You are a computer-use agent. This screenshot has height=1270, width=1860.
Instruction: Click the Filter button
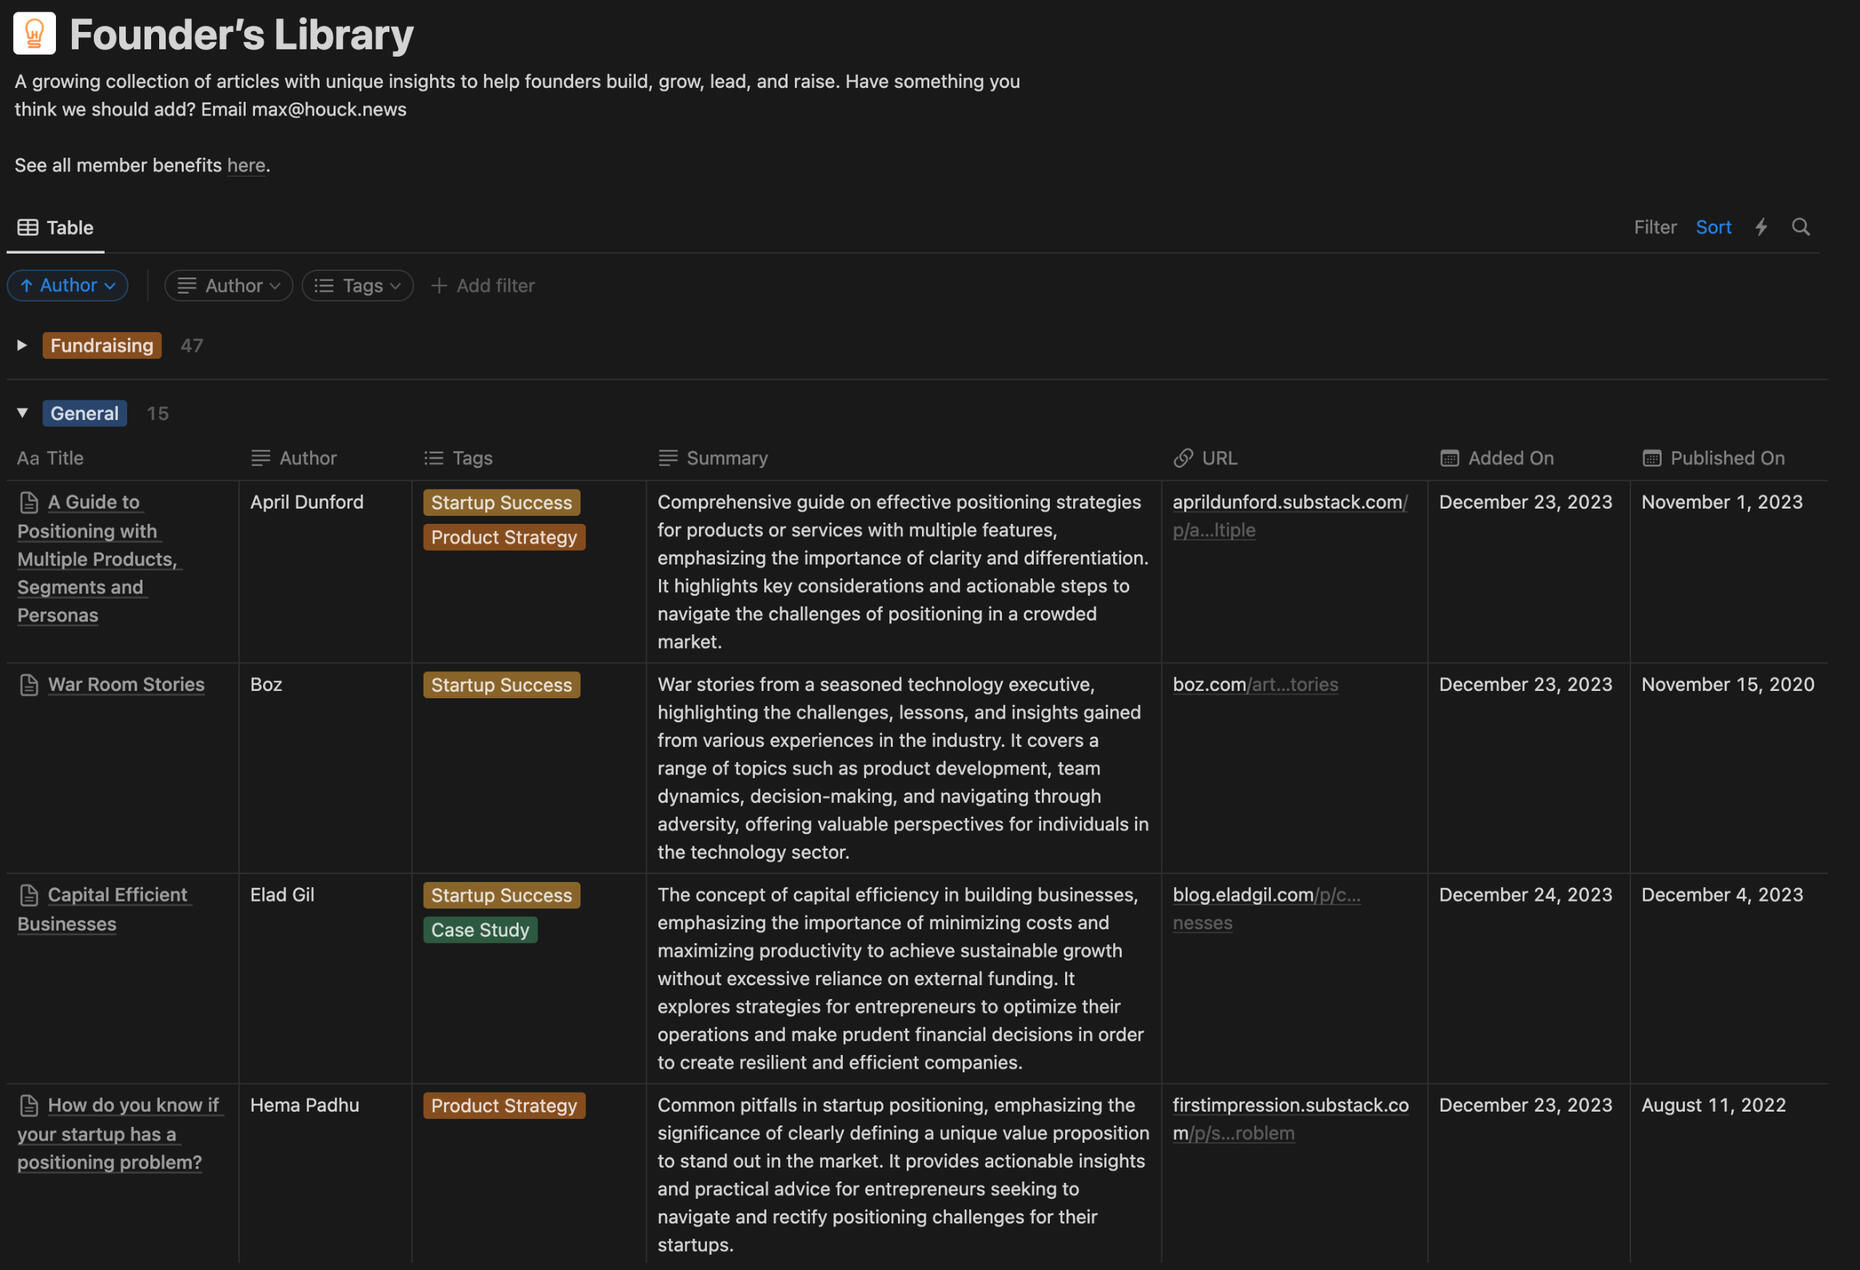[x=1654, y=227]
